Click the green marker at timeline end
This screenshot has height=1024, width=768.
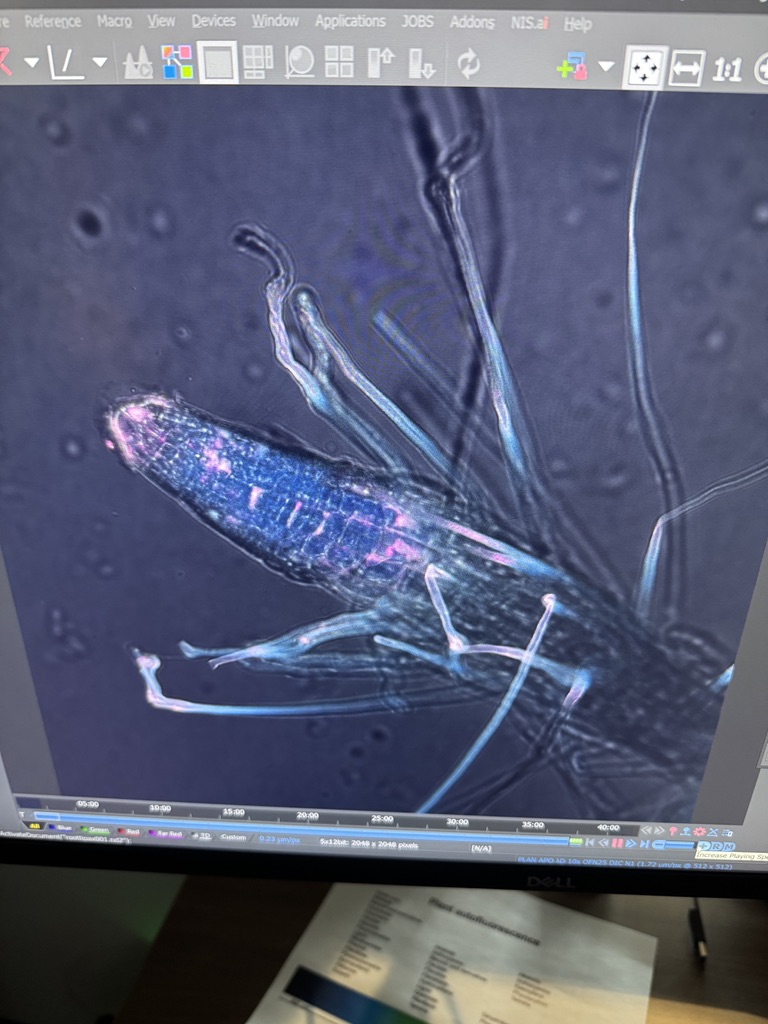click(576, 842)
